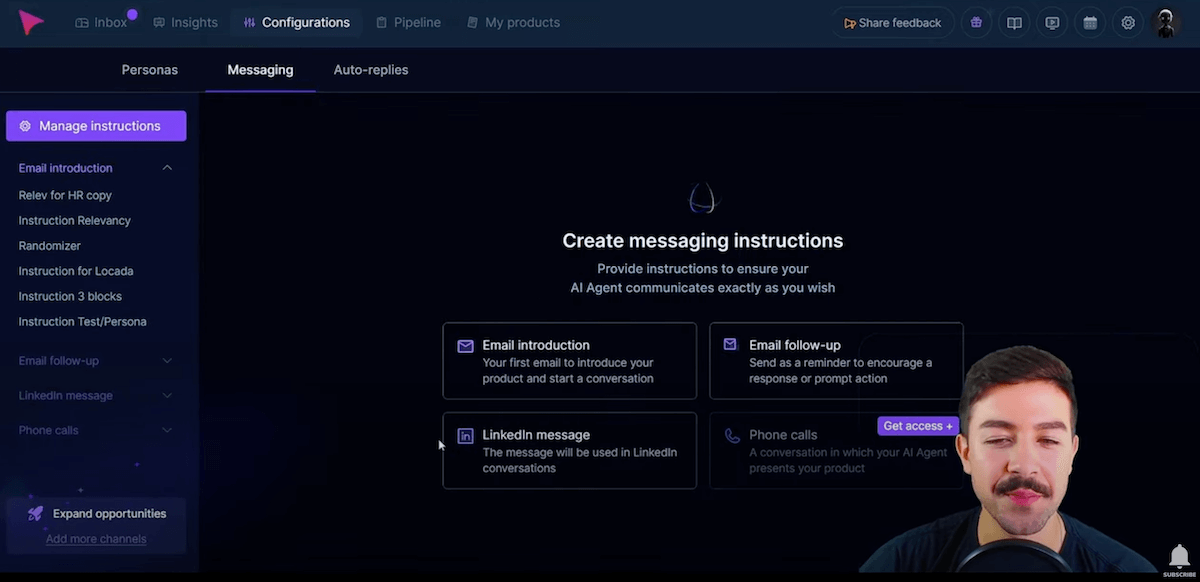1200x582 pixels.
Task: Click the YouTube subscribe bell icon
Action: click(1179, 556)
